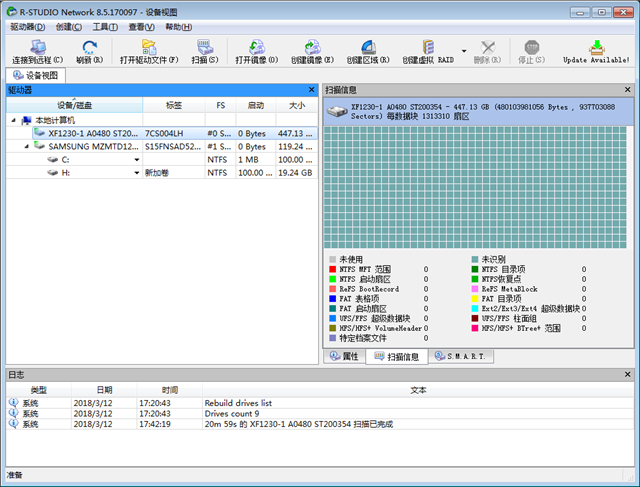Image resolution: width=640 pixels, height=487 pixels.
Task: Click the 7CS004LH label cell
Action: click(173, 133)
